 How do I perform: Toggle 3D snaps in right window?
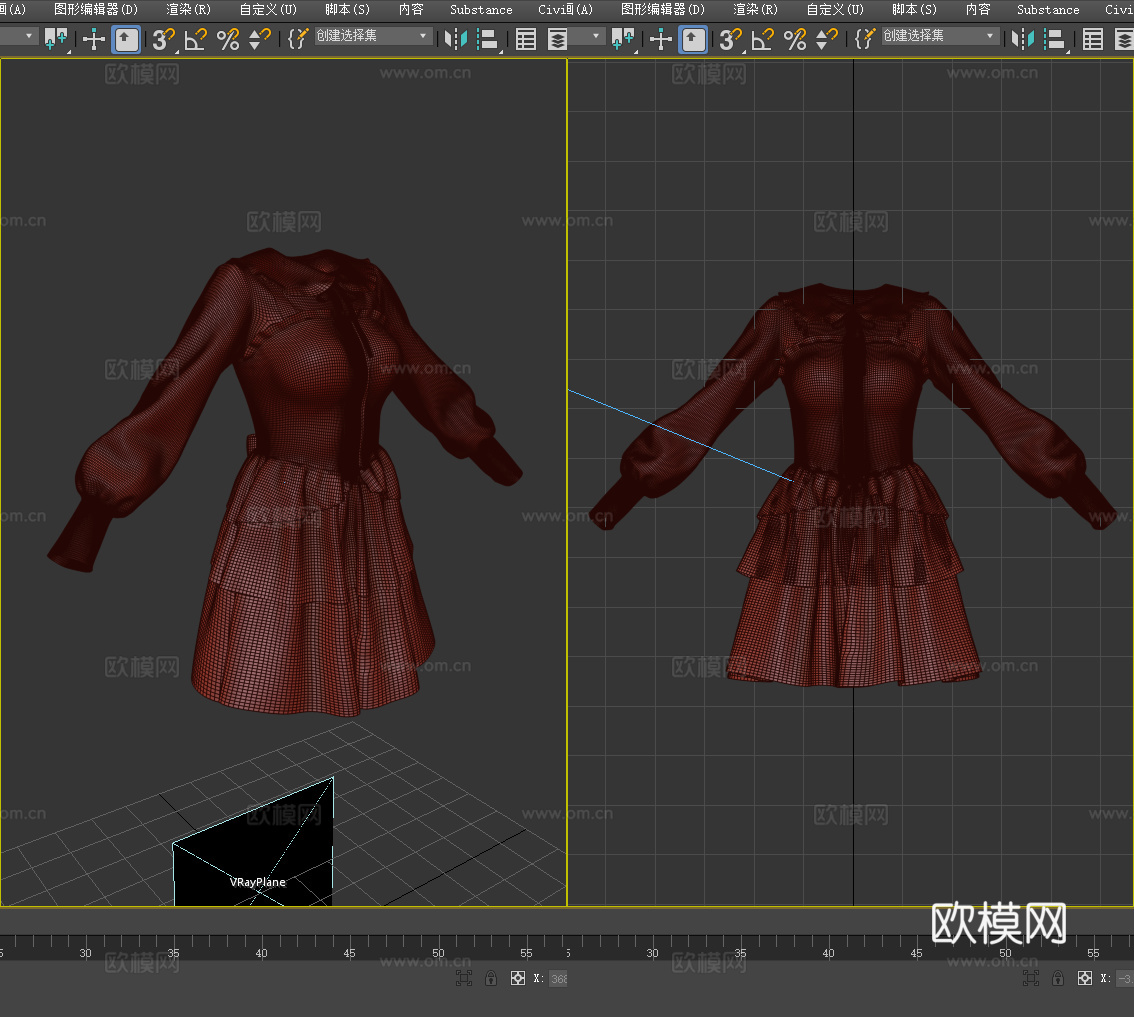730,39
